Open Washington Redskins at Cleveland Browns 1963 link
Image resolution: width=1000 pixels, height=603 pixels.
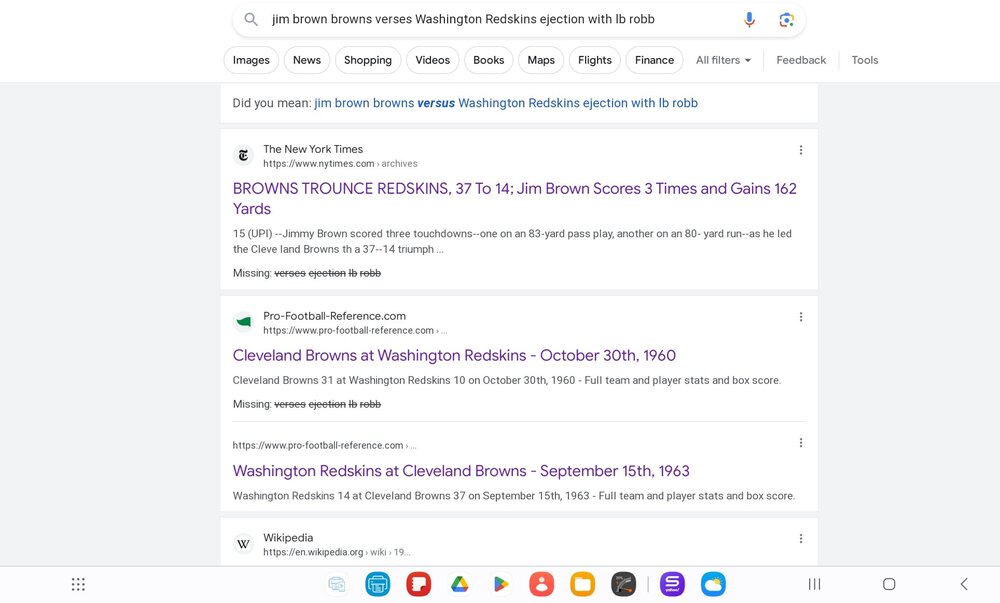tap(461, 471)
